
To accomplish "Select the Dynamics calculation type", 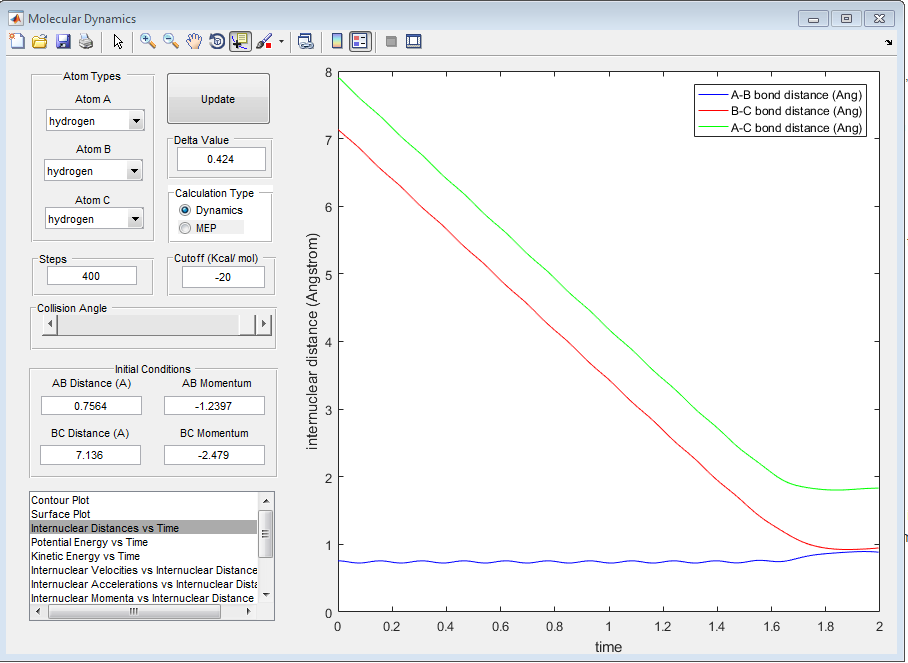I will [185, 210].
